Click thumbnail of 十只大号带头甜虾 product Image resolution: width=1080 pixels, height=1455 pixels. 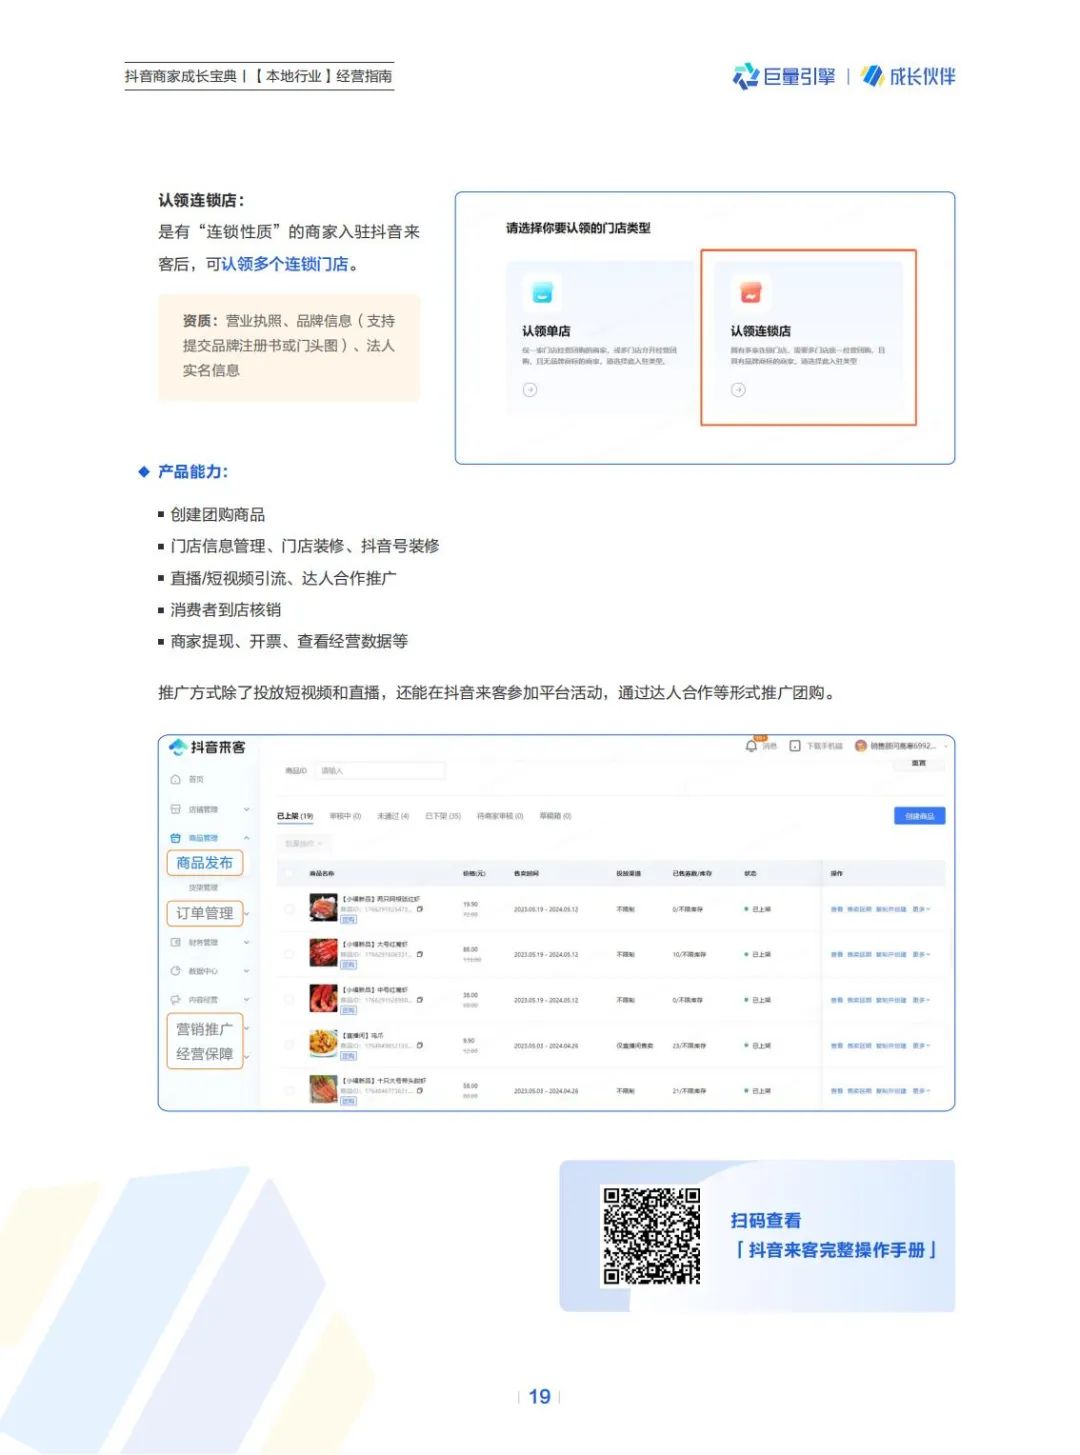click(323, 1090)
